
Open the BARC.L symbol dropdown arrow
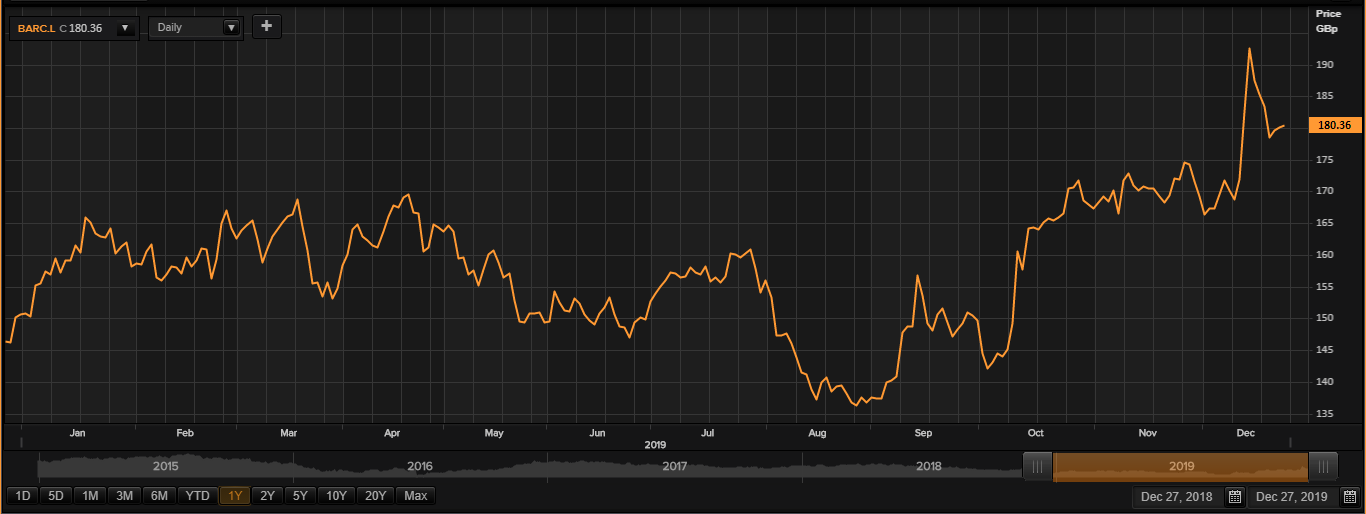click(125, 28)
